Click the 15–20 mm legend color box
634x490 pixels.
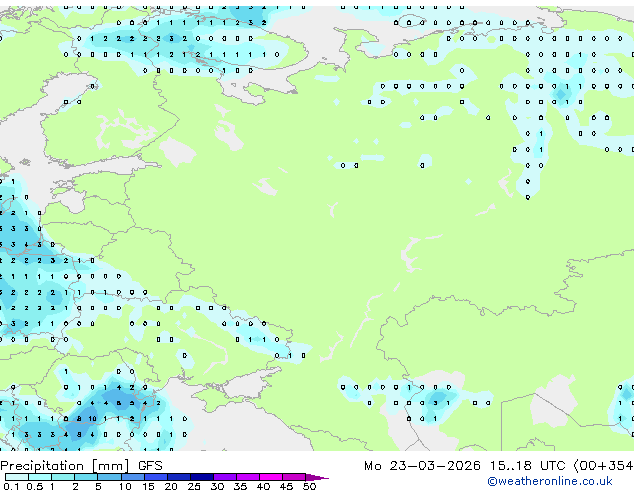click(155, 477)
